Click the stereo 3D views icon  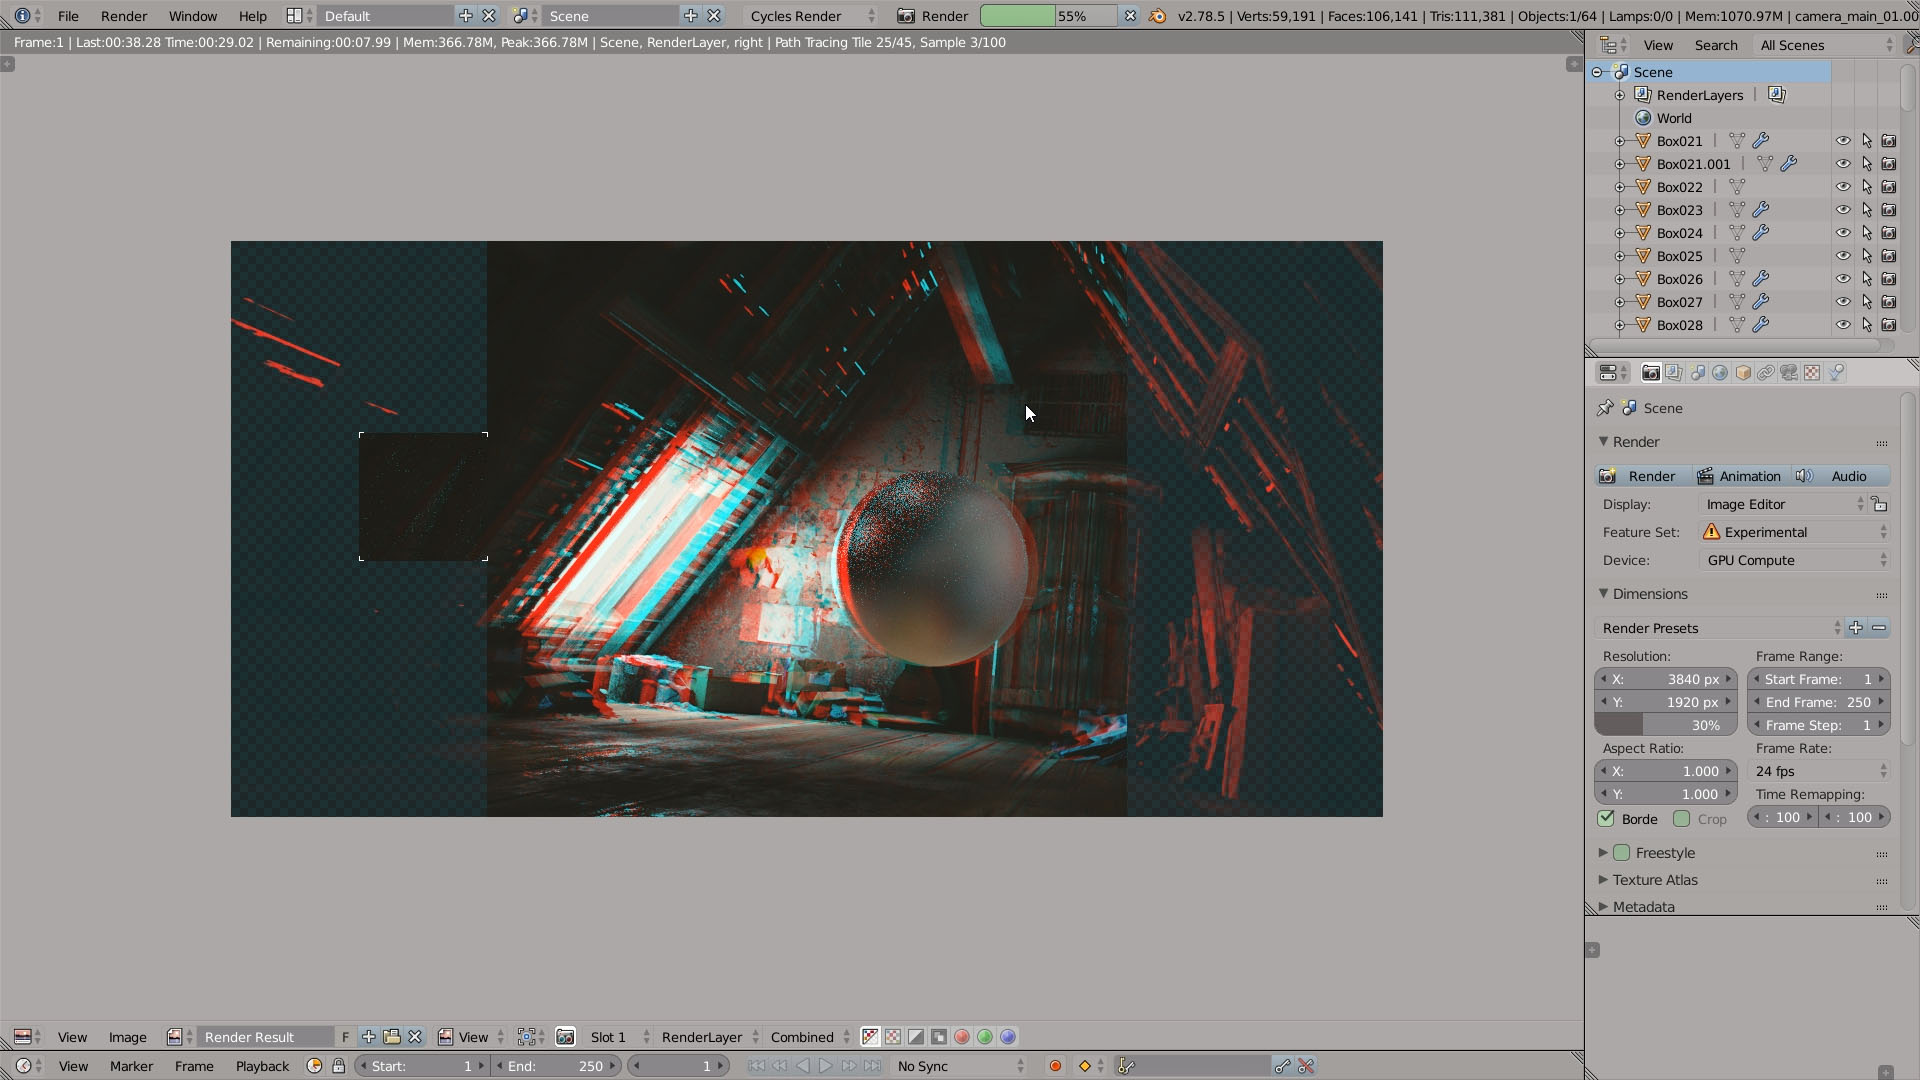point(565,1037)
